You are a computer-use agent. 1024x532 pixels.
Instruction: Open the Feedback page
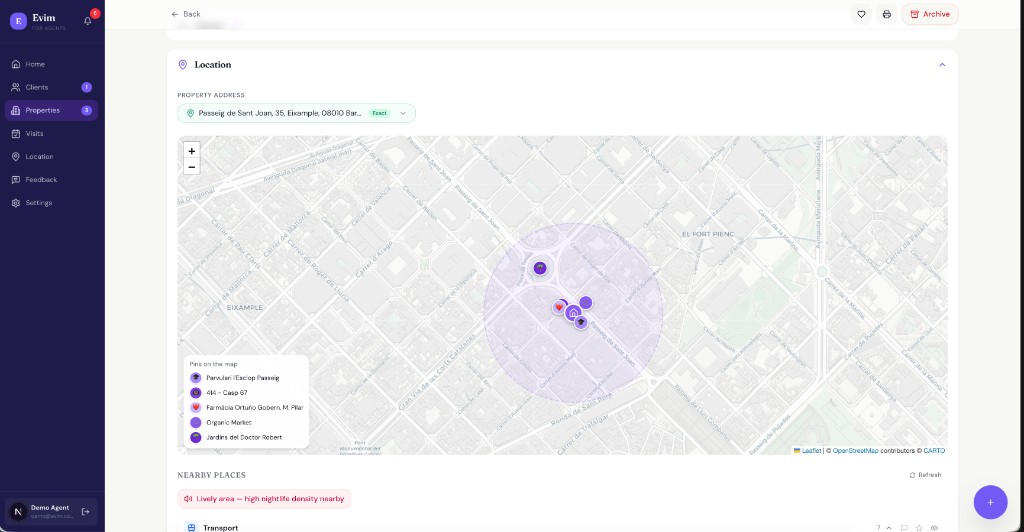coord(52,180)
